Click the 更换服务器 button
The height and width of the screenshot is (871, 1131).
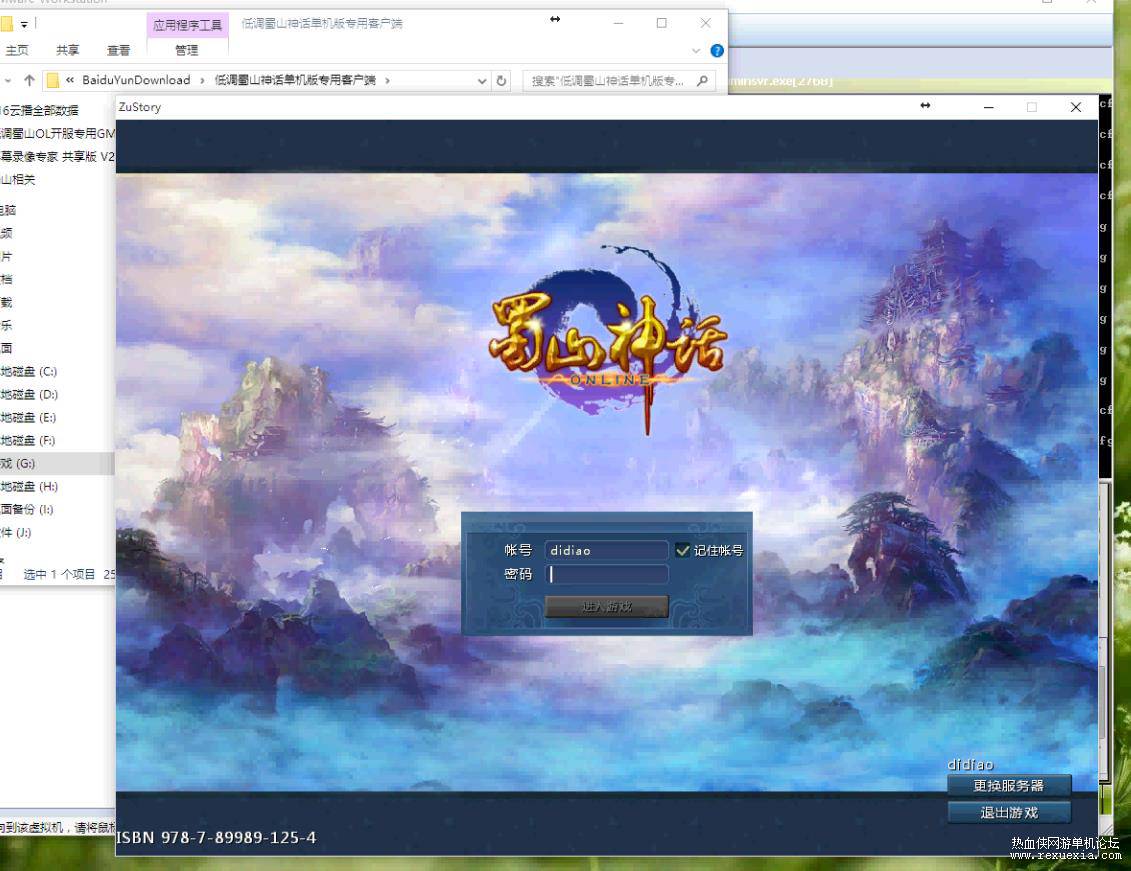(x=1008, y=785)
